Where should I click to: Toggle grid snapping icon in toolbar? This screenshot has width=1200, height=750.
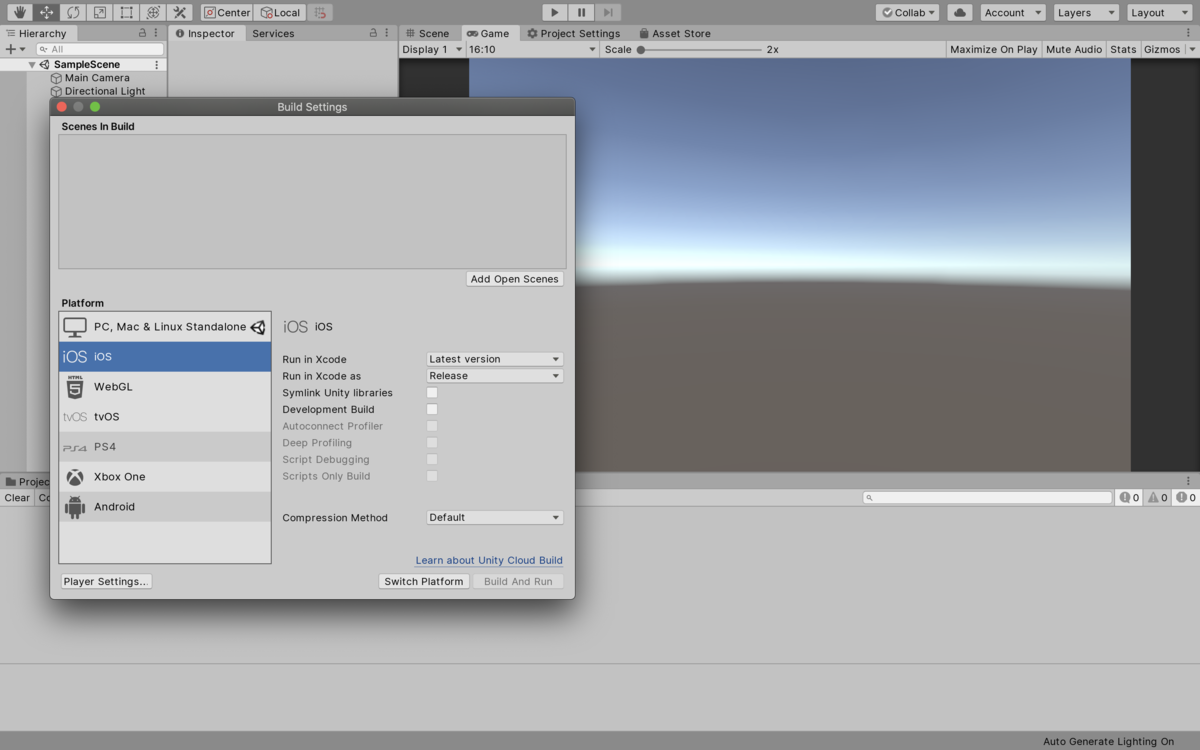coord(320,13)
